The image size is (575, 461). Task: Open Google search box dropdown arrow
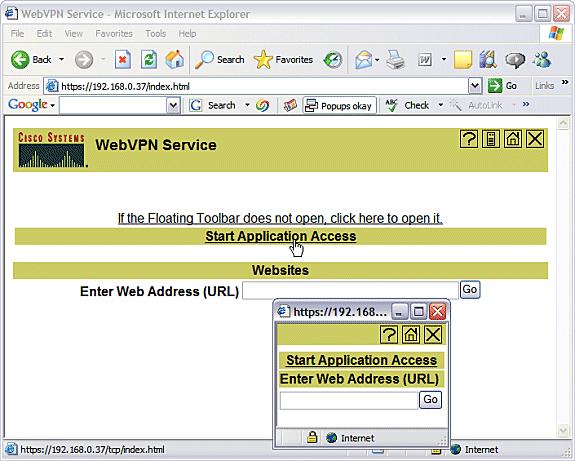coord(173,106)
